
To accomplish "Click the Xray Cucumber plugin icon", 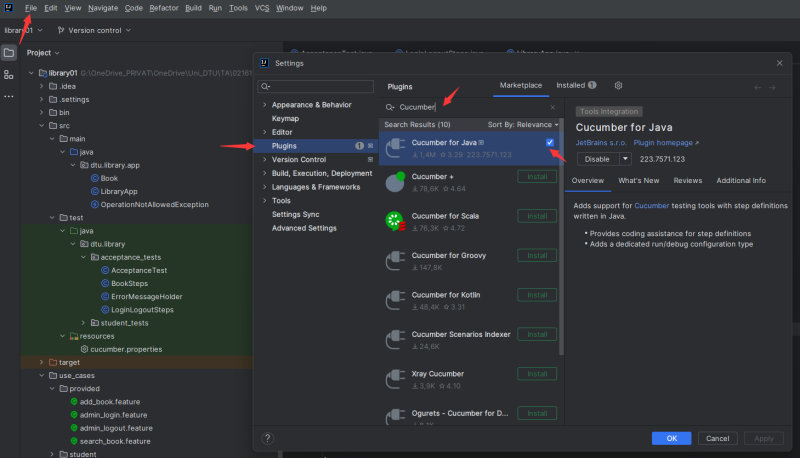I will [x=395, y=379].
